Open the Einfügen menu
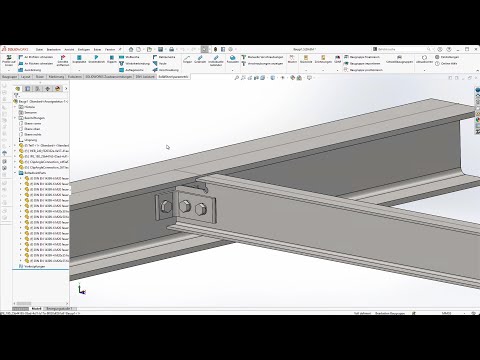480x360 pixels. click(x=84, y=49)
